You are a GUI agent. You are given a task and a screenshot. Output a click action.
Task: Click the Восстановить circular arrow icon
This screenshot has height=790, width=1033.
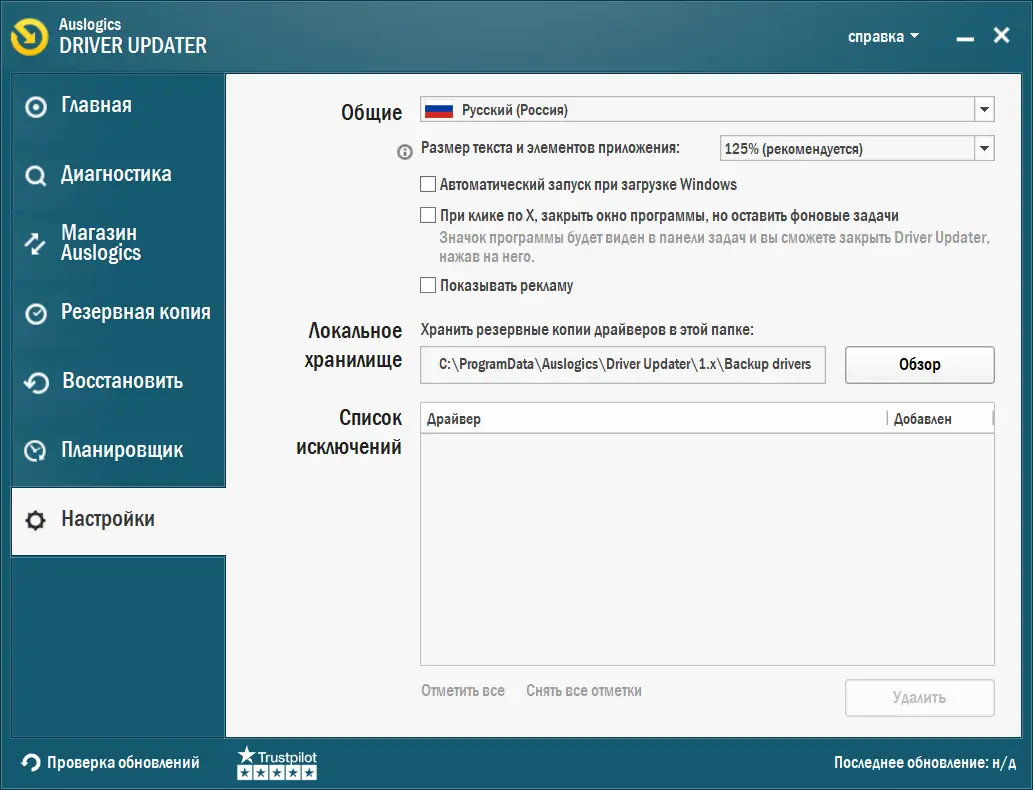tap(36, 383)
